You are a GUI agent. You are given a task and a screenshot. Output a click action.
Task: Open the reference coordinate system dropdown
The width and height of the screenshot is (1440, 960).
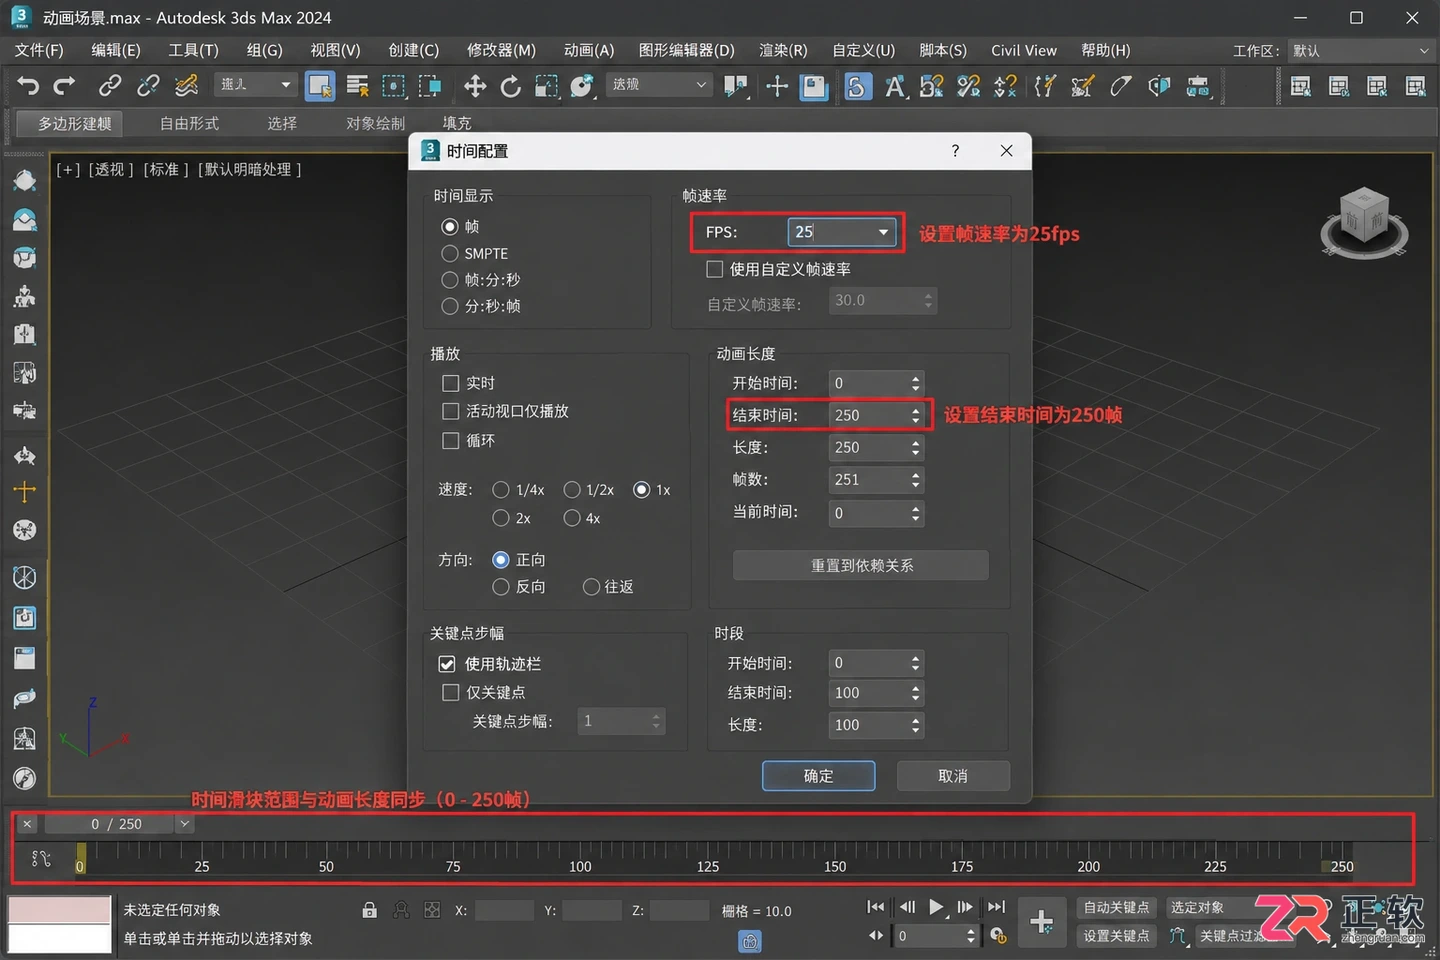click(658, 85)
